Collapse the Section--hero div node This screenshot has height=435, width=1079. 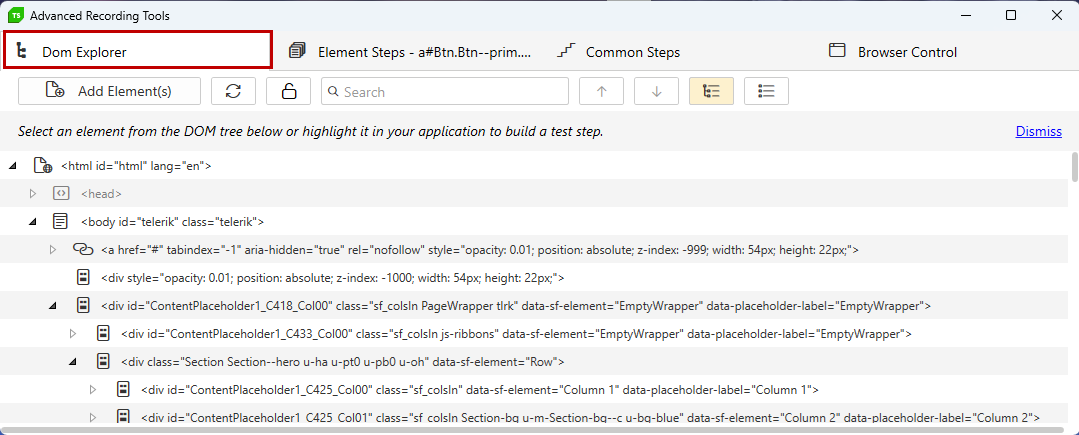73,361
